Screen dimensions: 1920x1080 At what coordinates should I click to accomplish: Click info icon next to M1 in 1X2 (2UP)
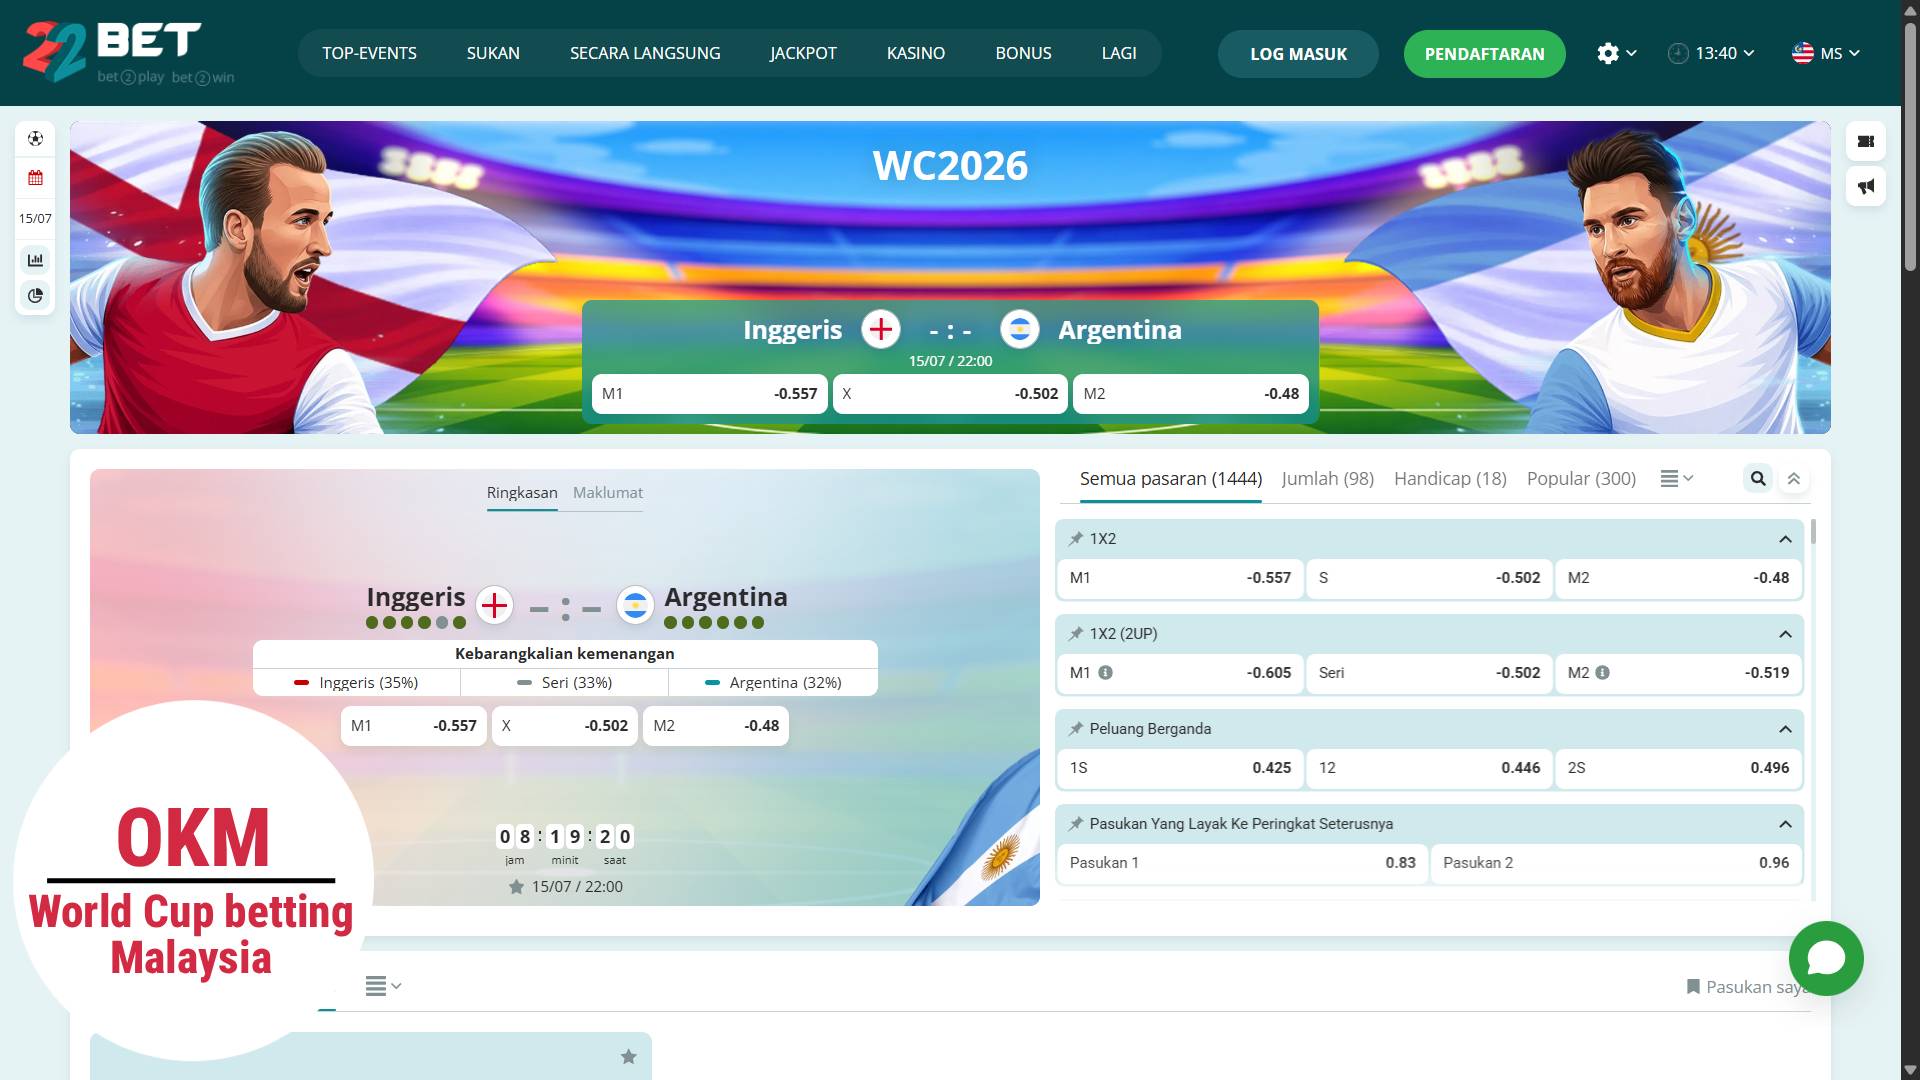point(1105,672)
